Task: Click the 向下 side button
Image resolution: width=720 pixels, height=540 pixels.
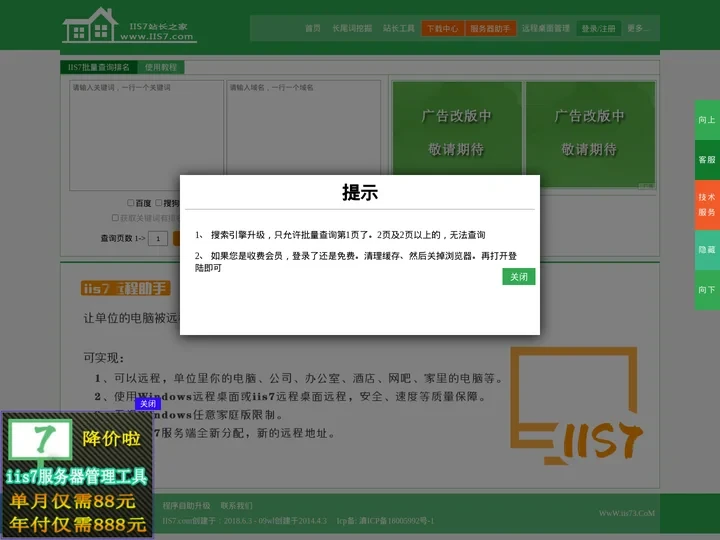Action: point(707,290)
